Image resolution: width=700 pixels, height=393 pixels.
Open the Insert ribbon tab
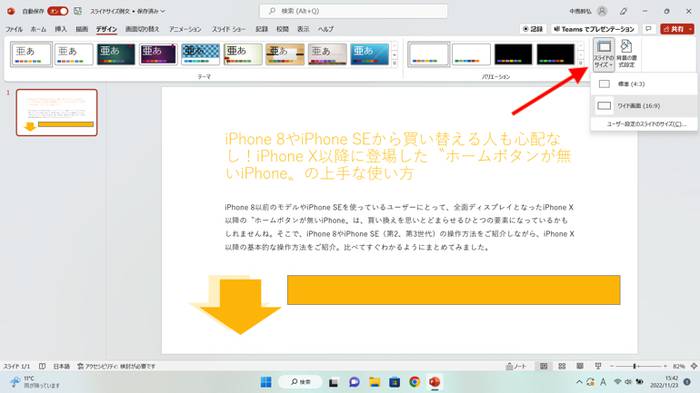61,29
